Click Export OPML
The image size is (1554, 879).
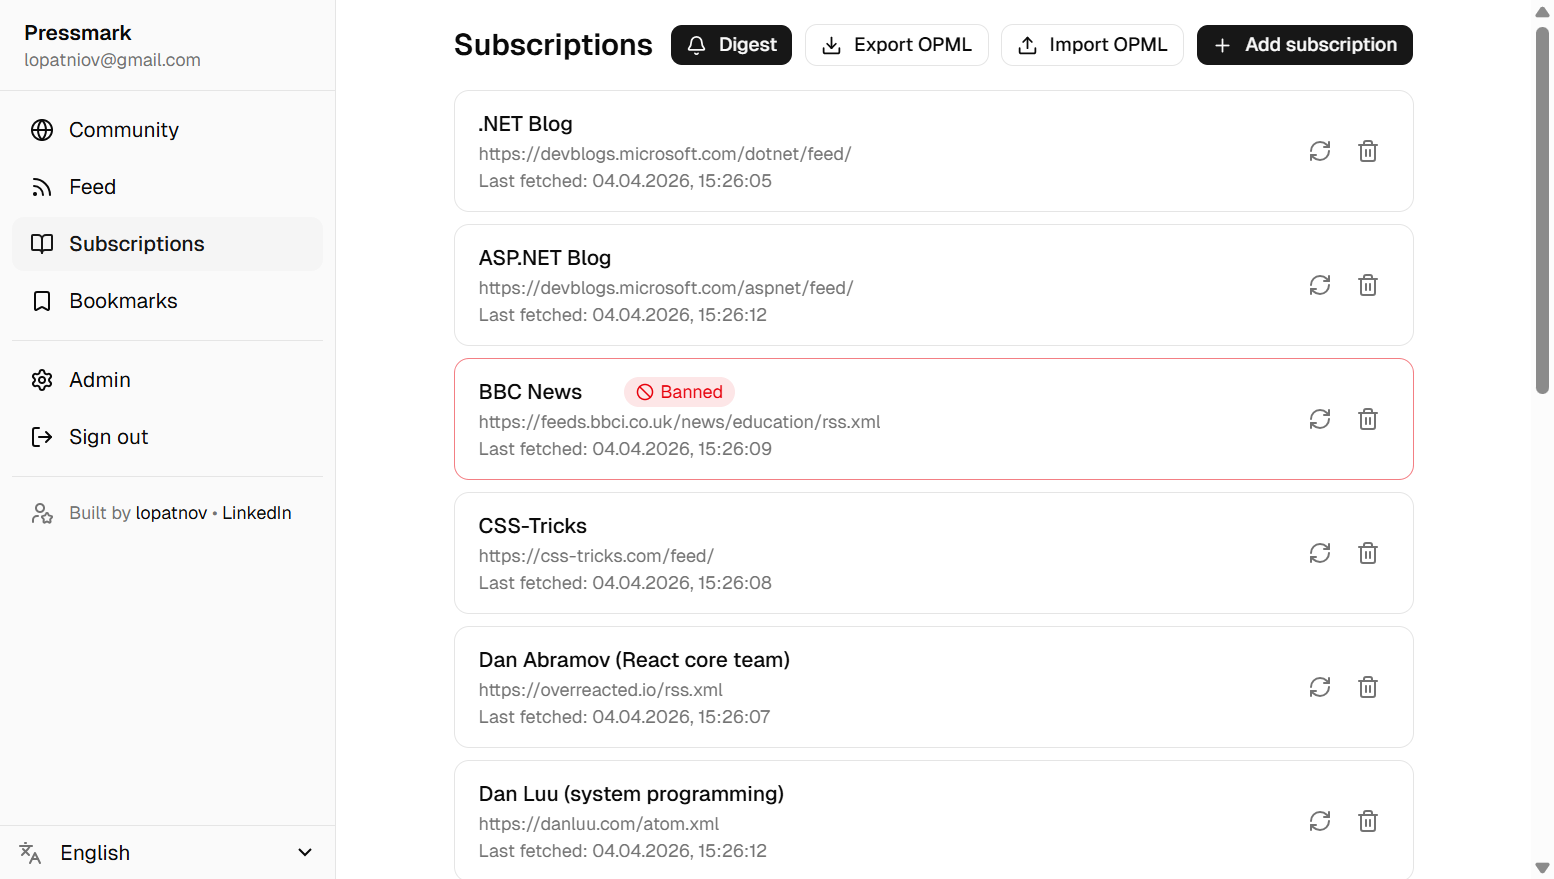tap(897, 45)
